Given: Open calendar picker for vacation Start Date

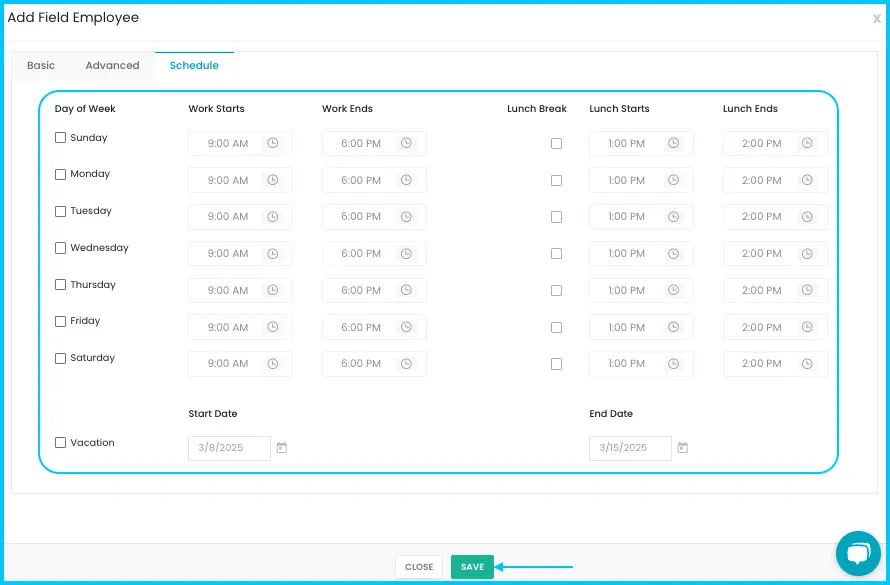Looking at the screenshot, I should pos(282,448).
